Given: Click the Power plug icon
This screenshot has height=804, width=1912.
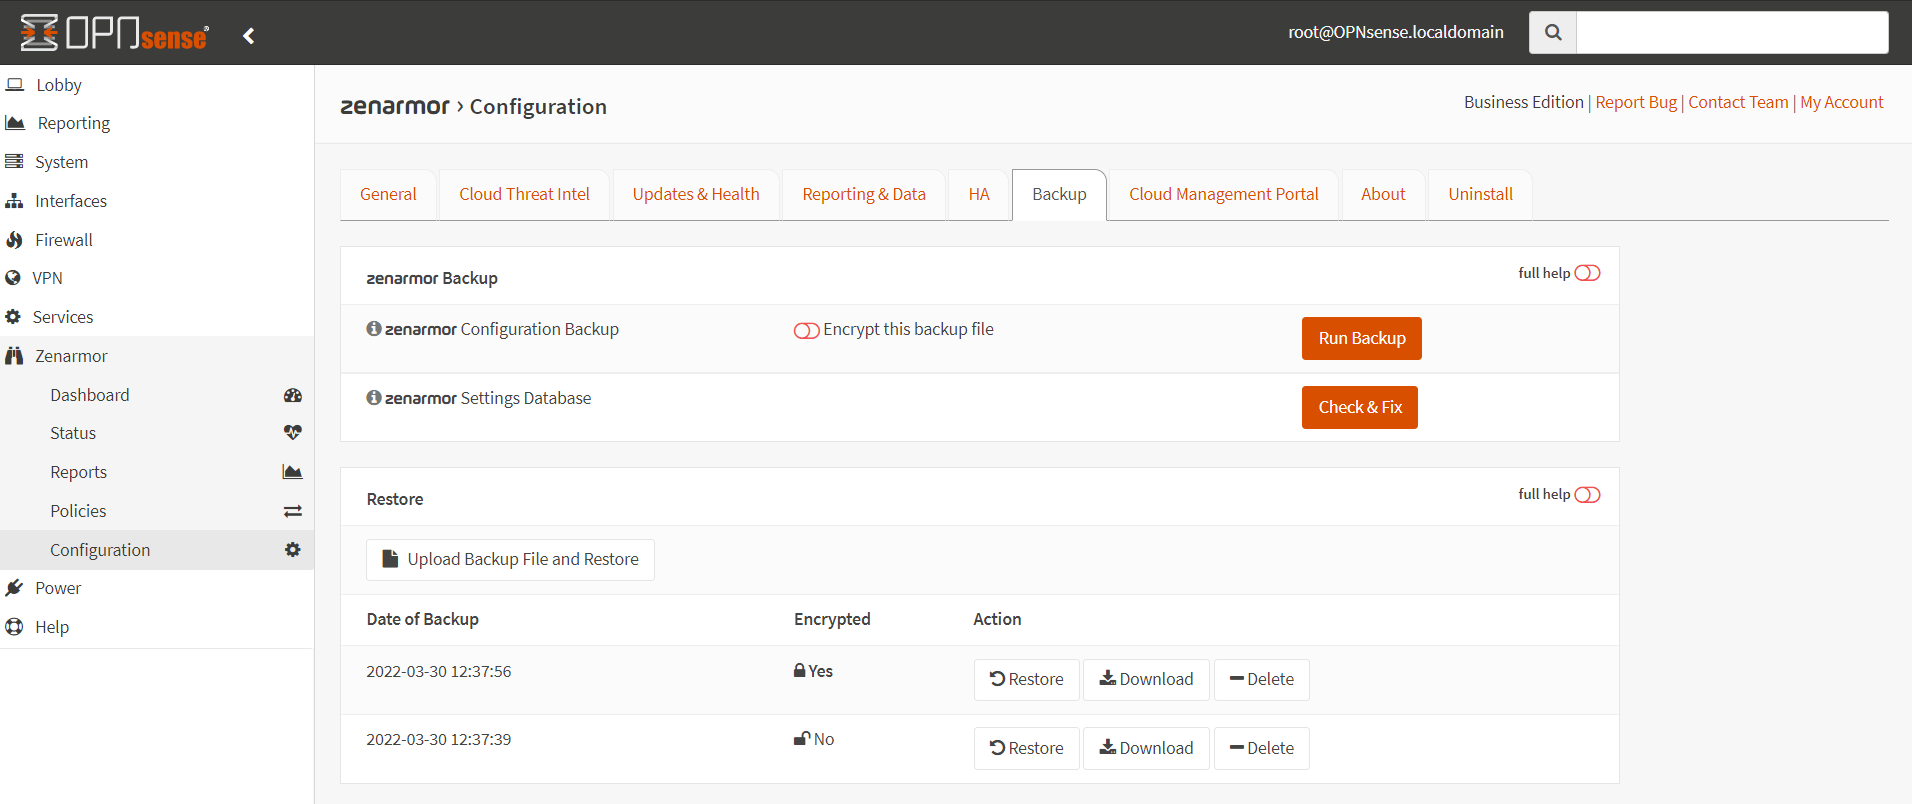Looking at the screenshot, I should (x=14, y=588).
